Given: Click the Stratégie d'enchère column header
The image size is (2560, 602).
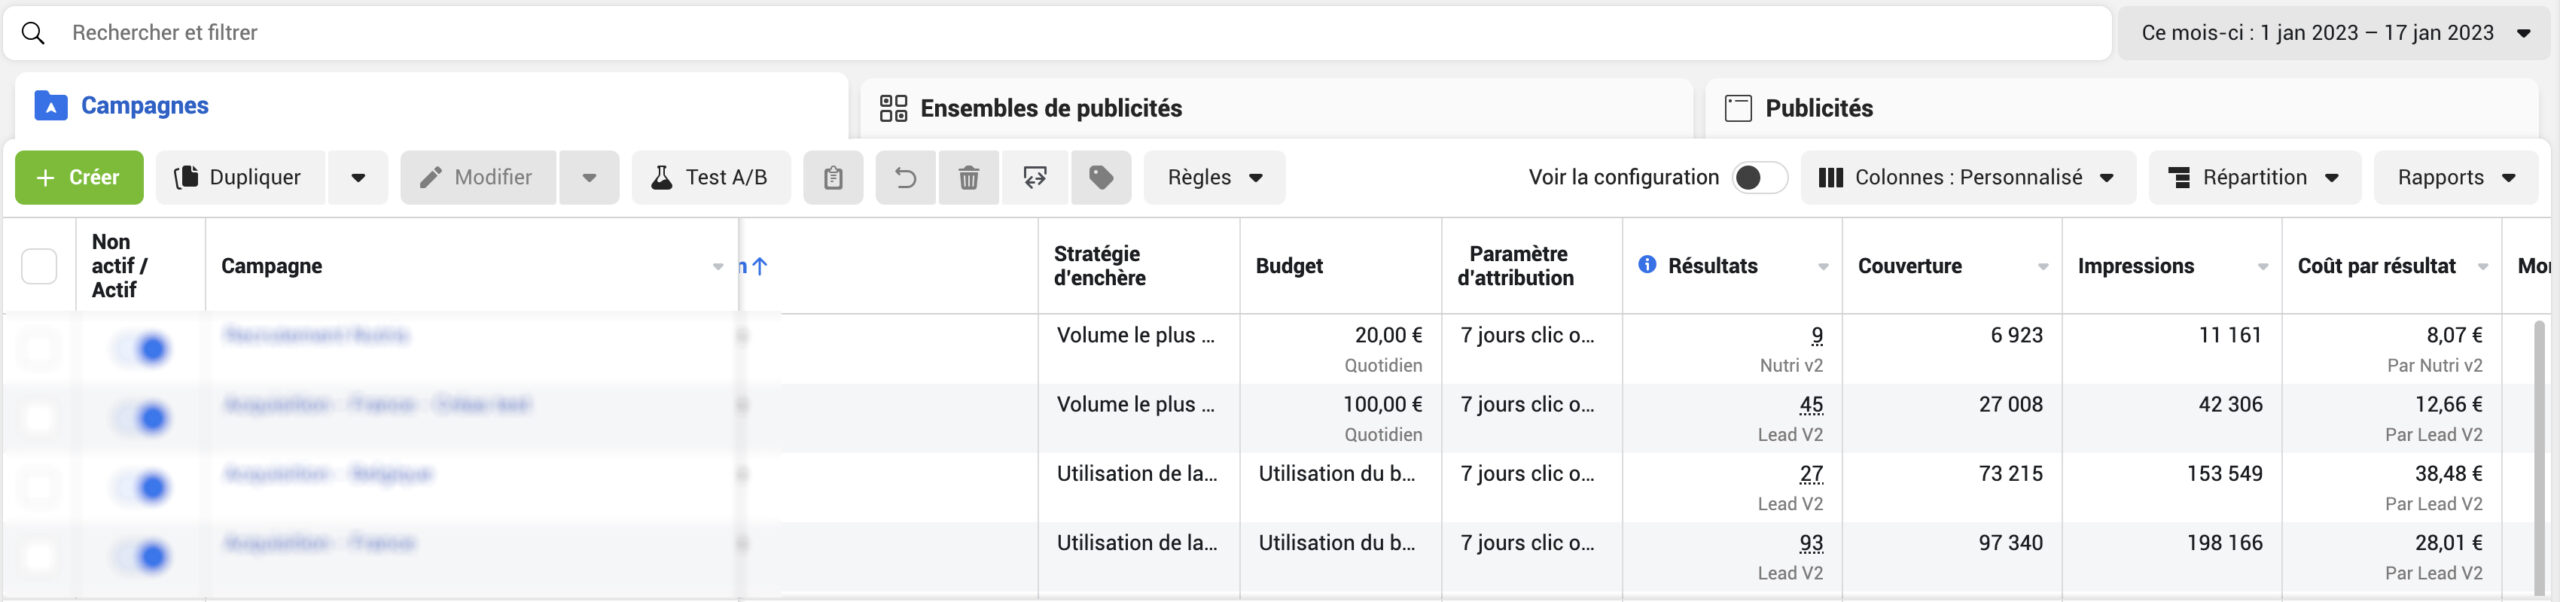Looking at the screenshot, I should click(x=1139, y=266).
